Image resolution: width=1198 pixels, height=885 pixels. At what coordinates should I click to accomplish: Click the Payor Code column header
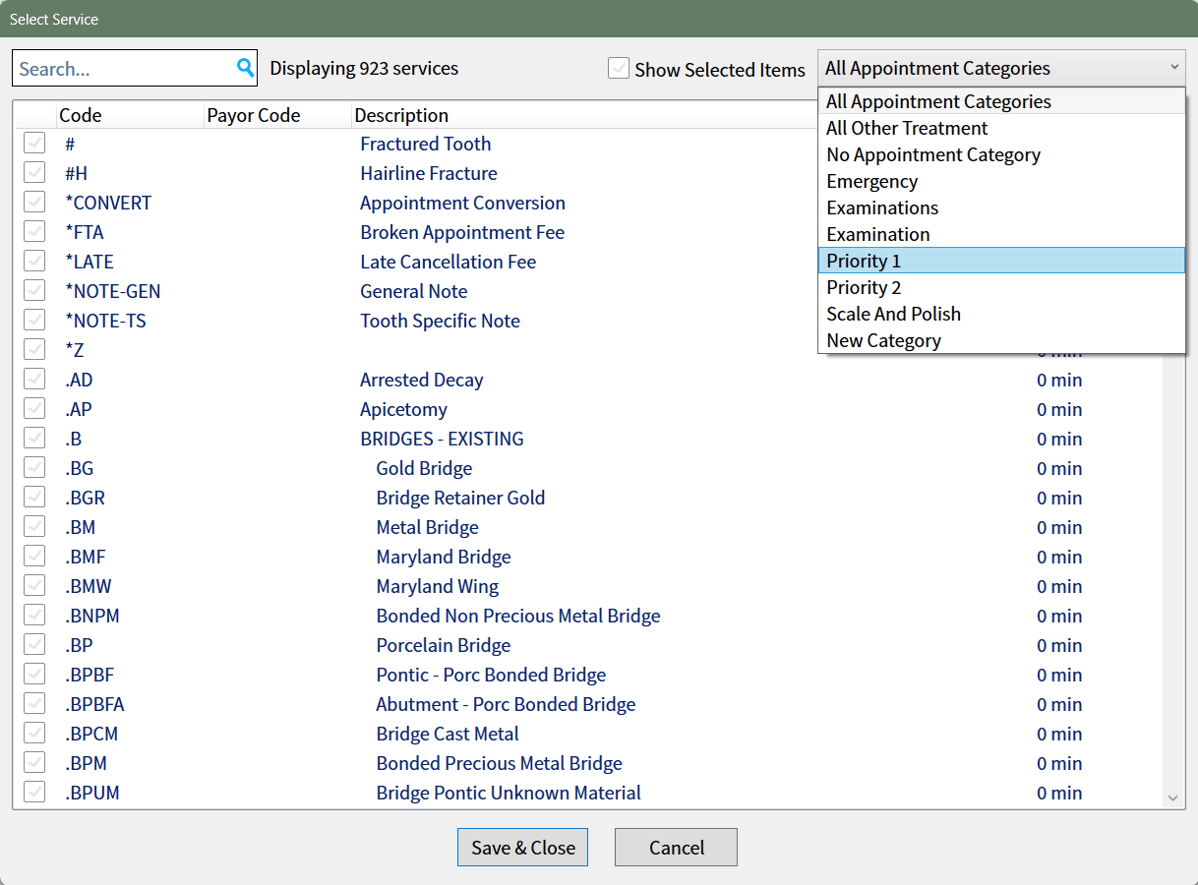[x=253, y=115]
